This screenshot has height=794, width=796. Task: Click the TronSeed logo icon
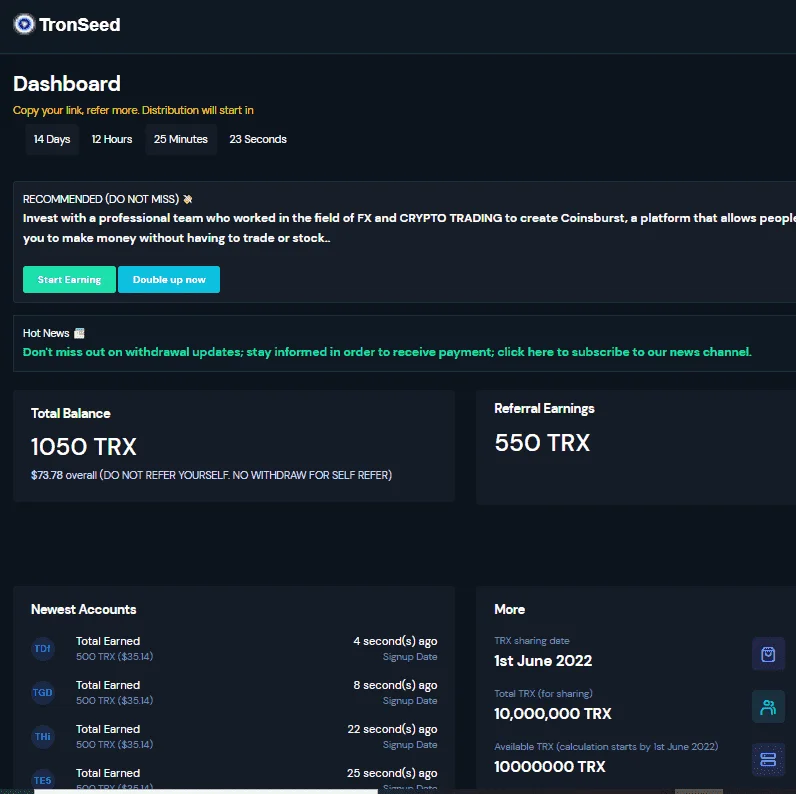click(24, 24)
